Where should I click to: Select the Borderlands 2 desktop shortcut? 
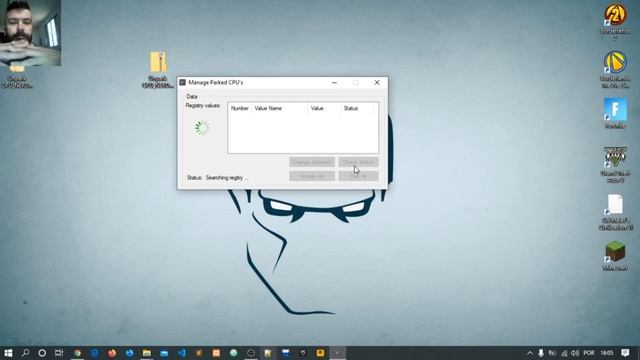click(615, 21)
